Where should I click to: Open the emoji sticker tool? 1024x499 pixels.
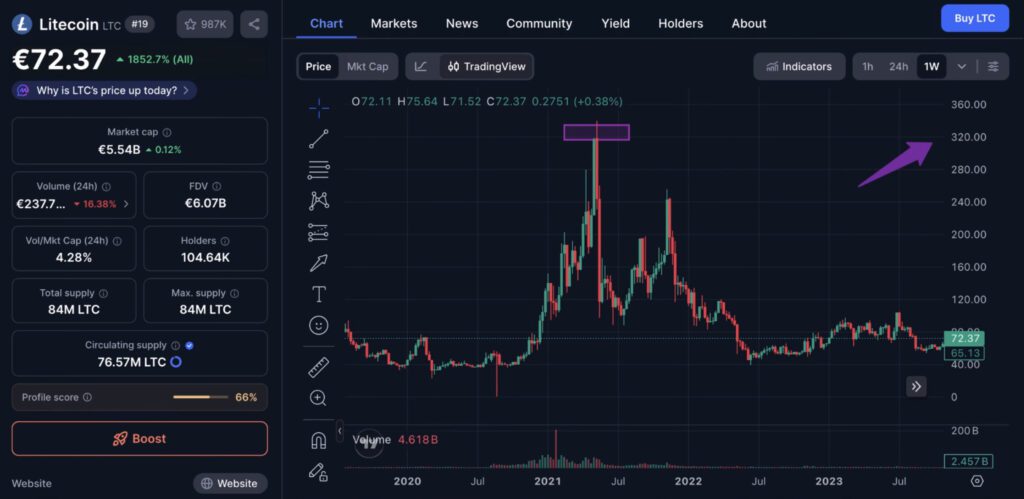point(318,325)
